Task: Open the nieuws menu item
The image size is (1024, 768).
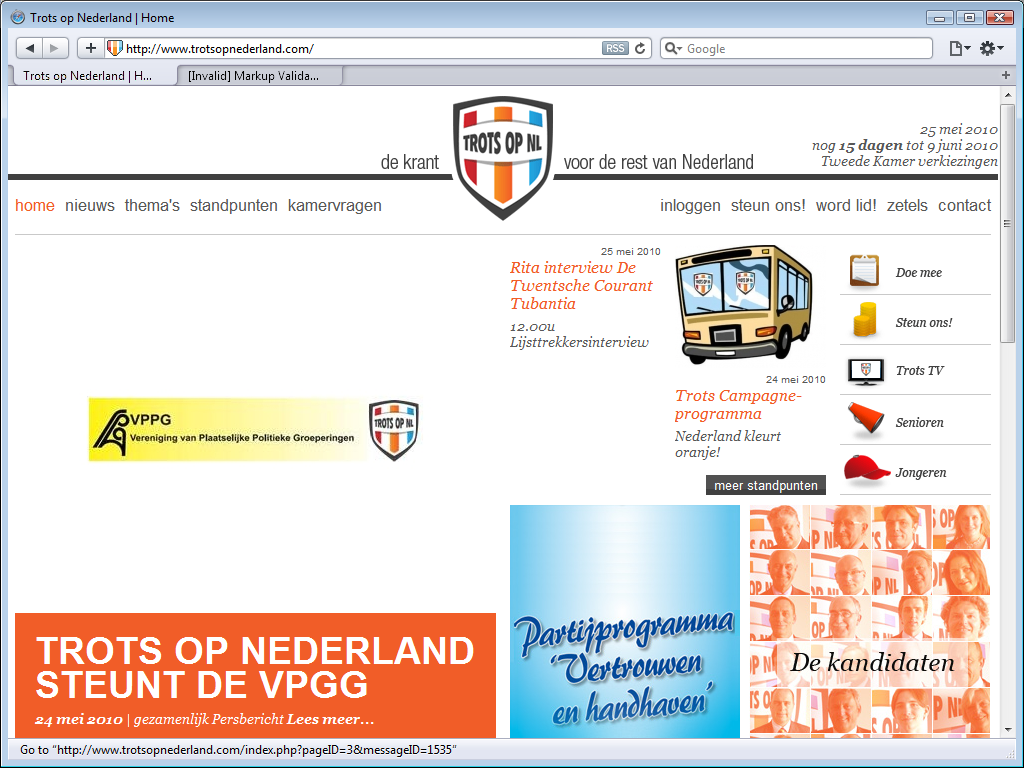Action: click(x=89, y=206)
